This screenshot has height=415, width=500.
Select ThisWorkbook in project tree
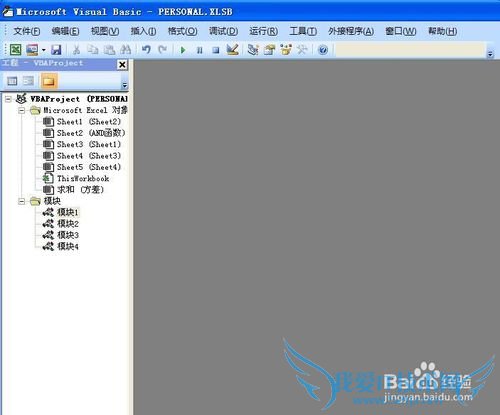tap(83, 178)
